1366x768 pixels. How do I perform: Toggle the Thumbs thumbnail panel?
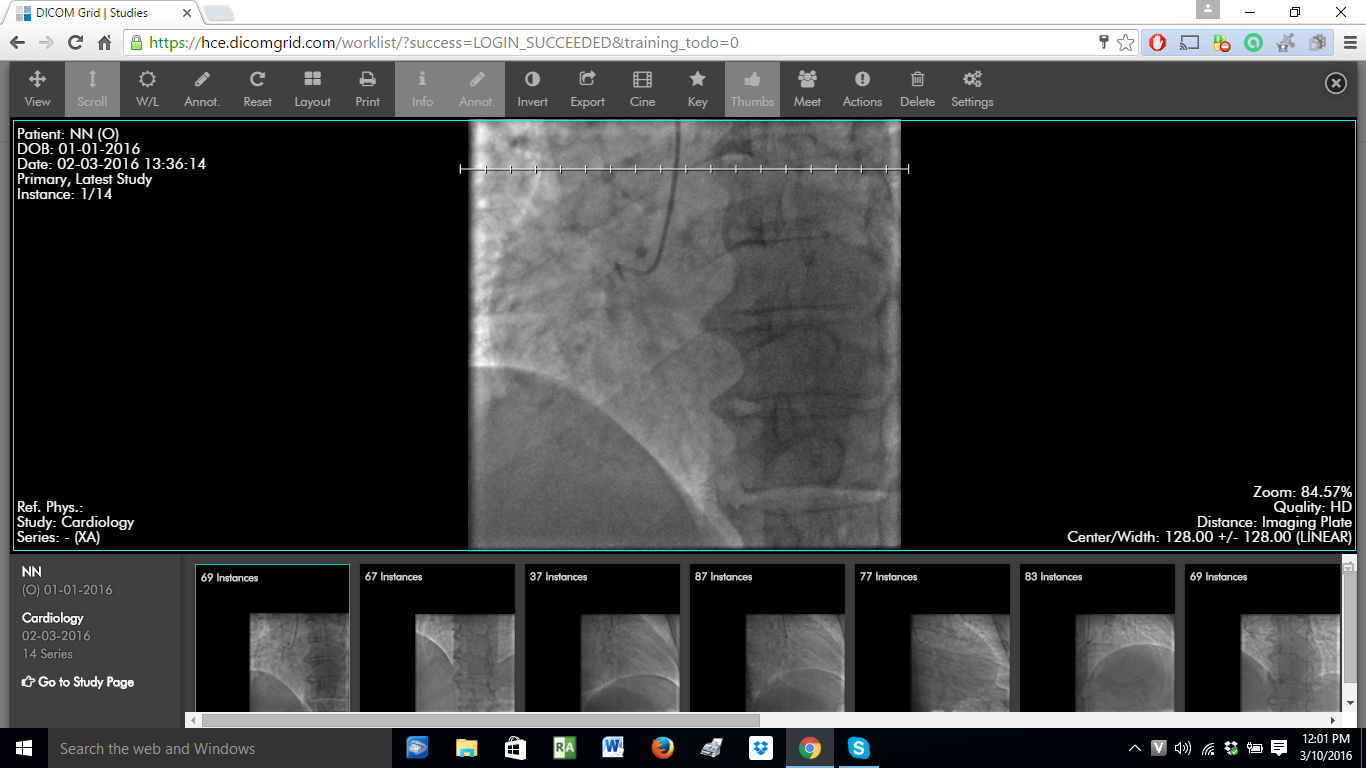tap(752, 89)
